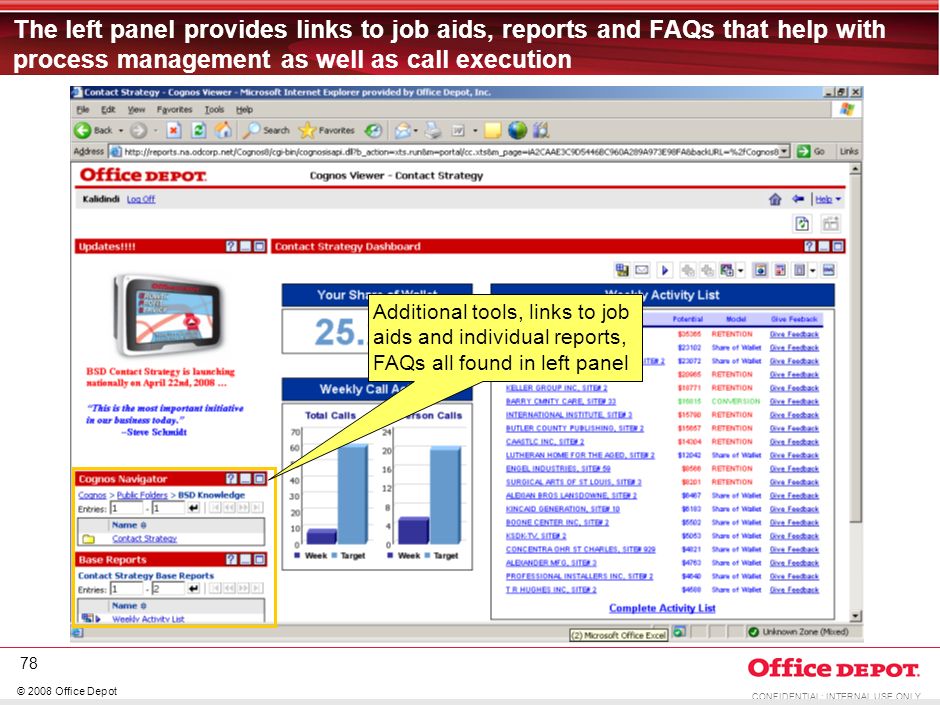Screen dimensions: 940x705
Task: Open the View menu
Action: [136, 110]
